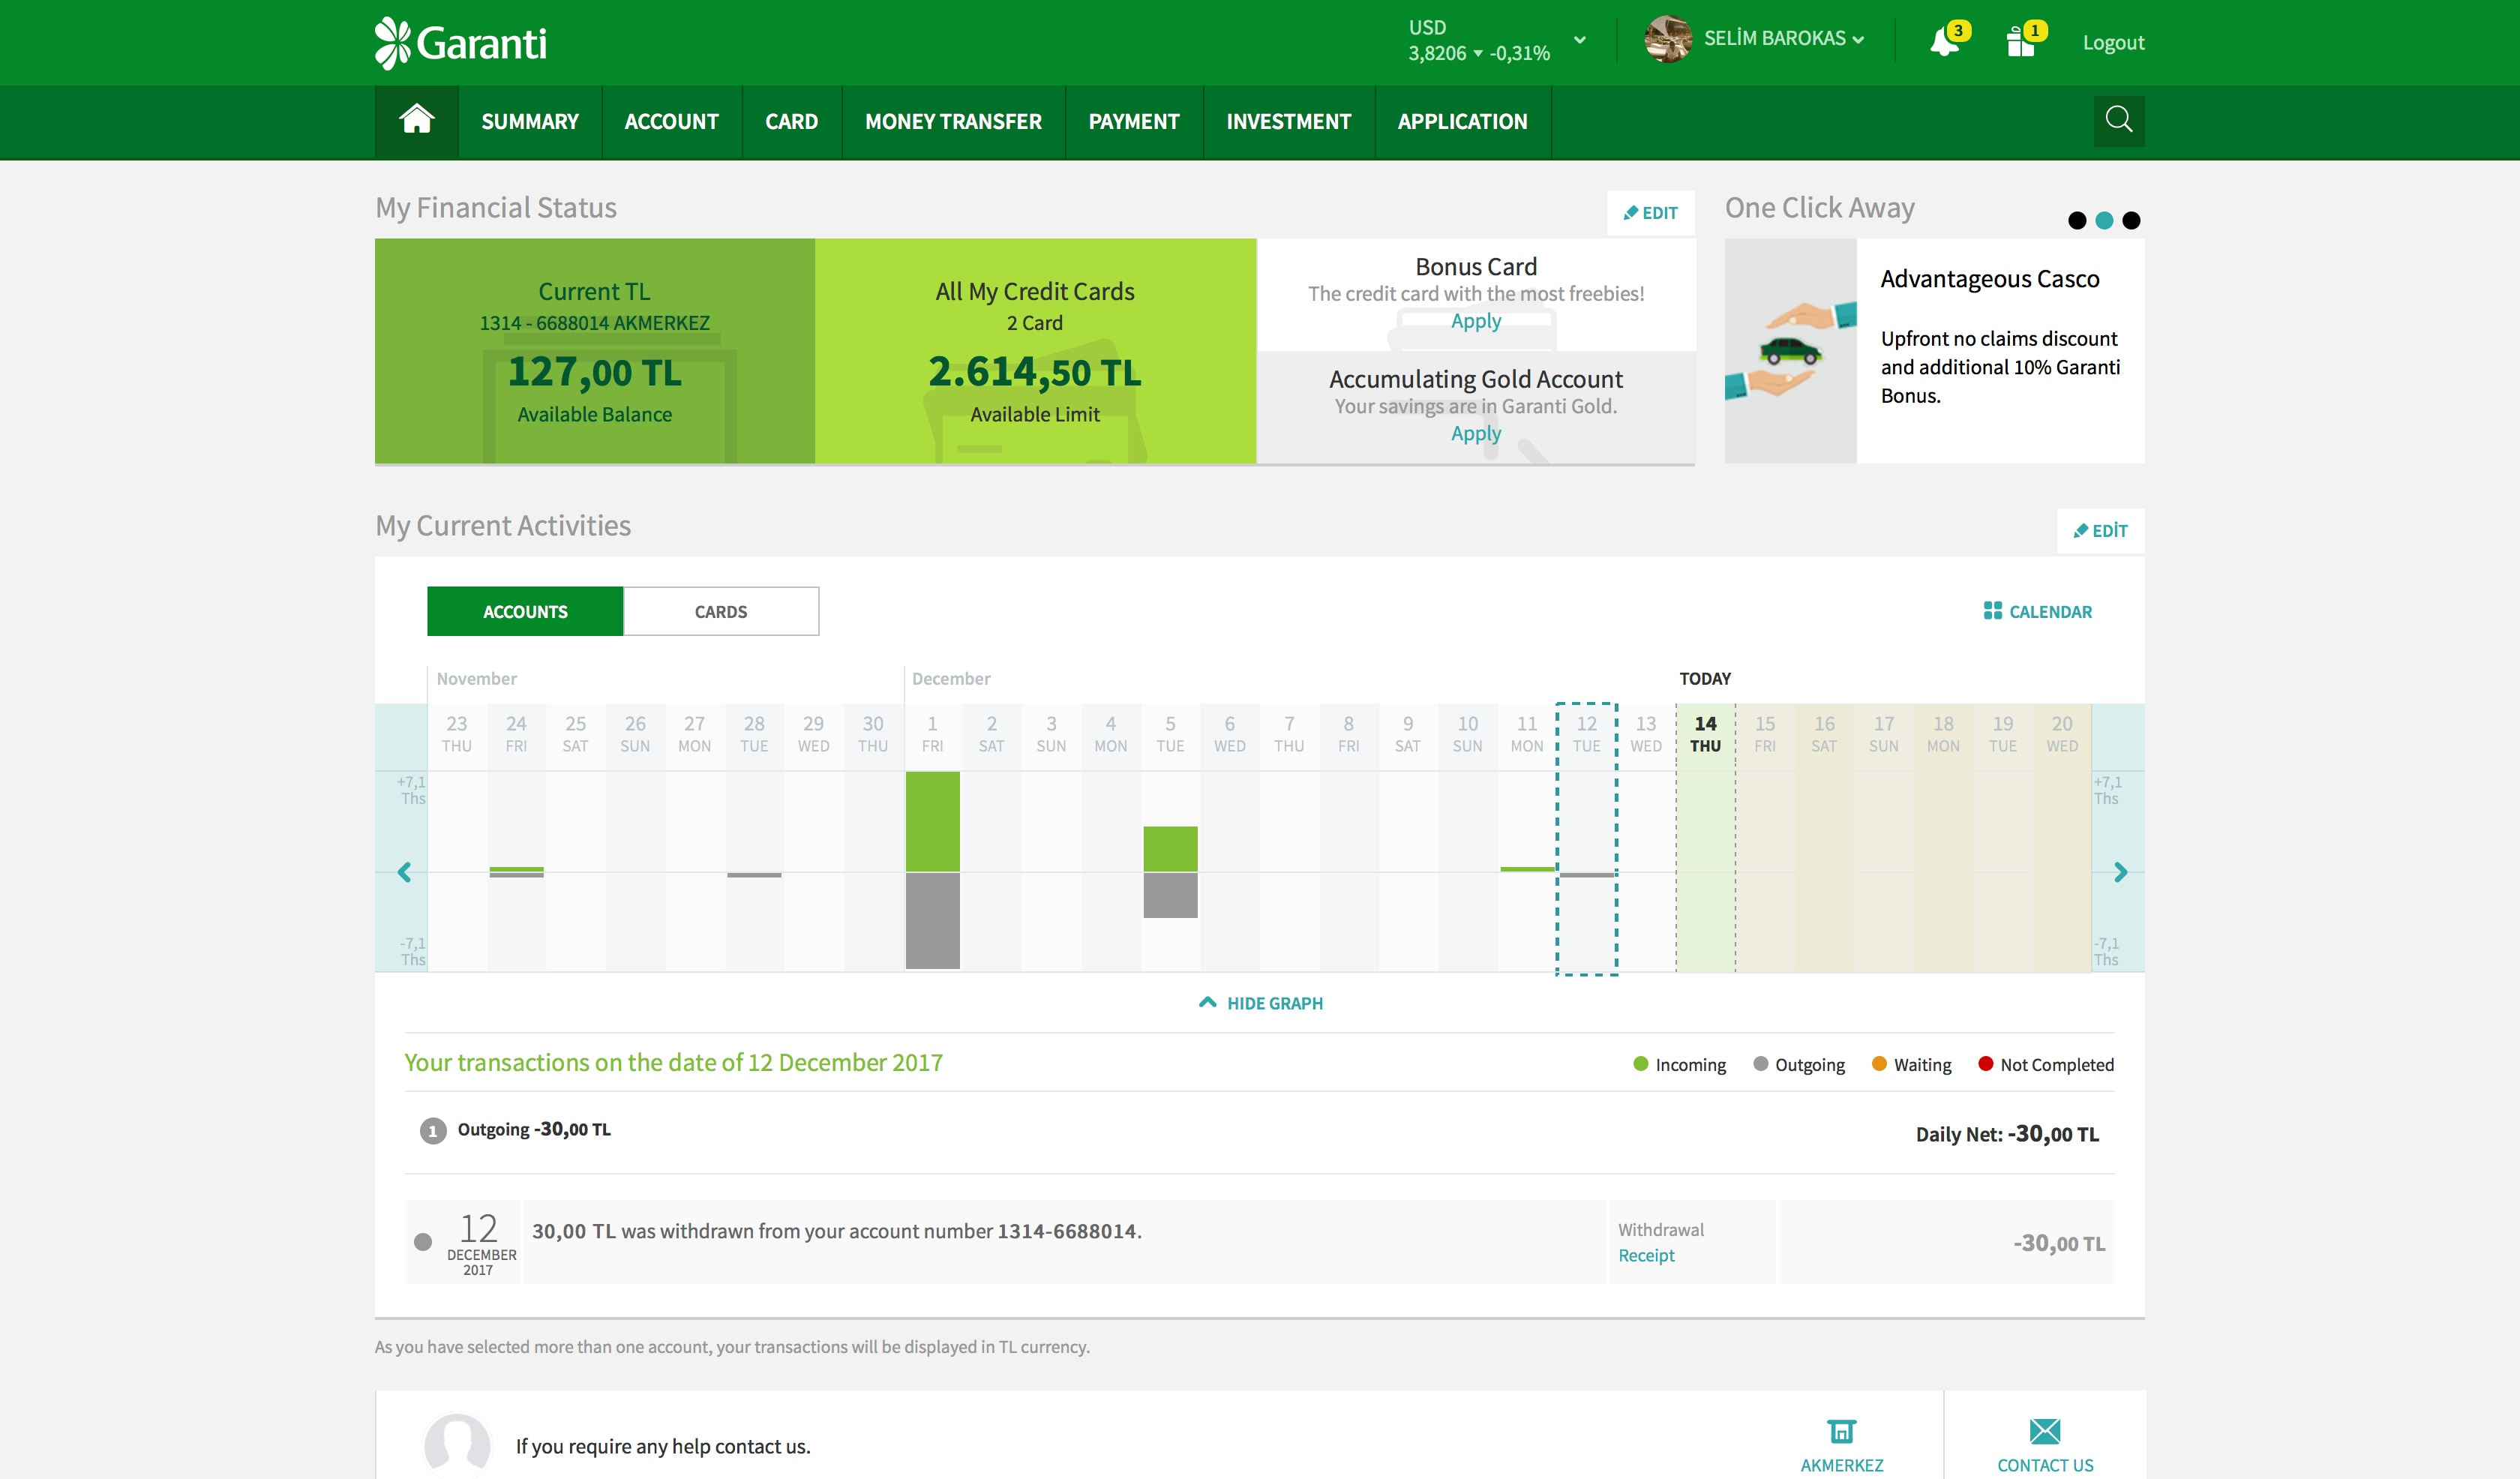Click the Garanti logo
2520x1479 pixels.
(461, 43)
